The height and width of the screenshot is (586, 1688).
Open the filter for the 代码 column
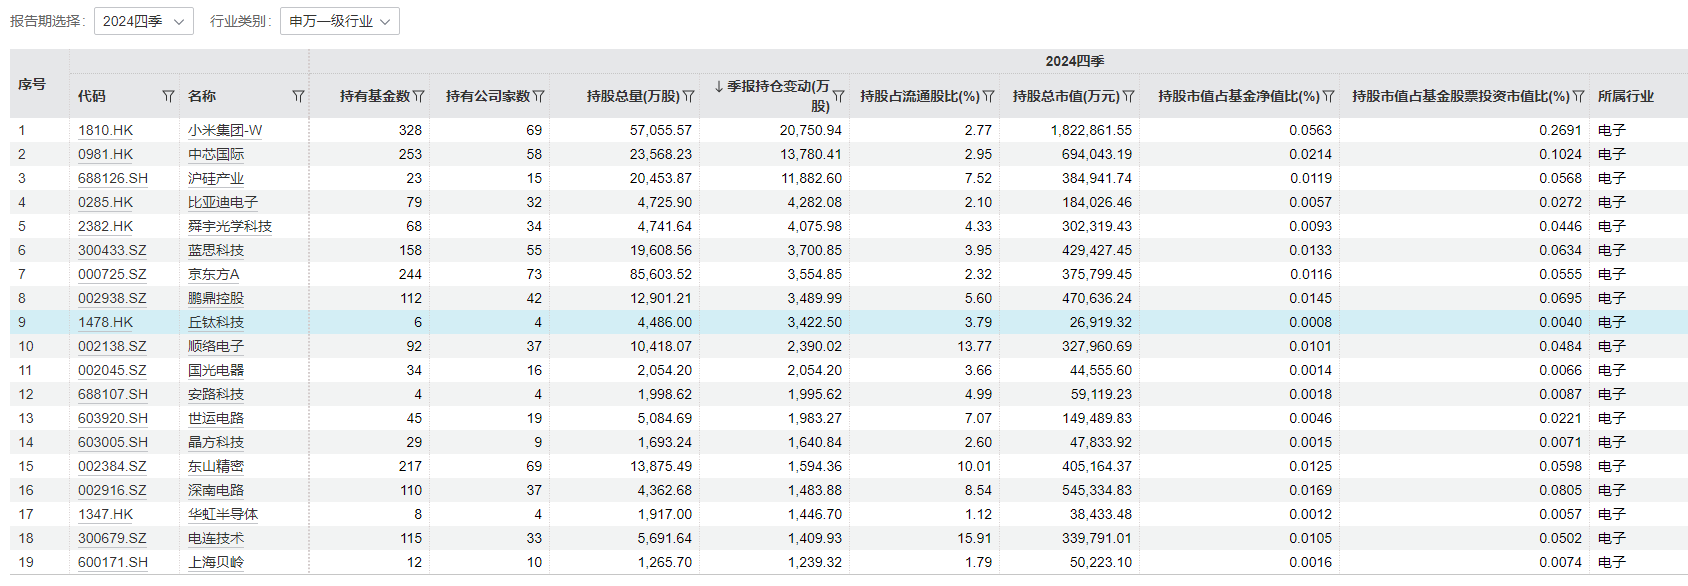pyautogui.click(x=168, y=96)
